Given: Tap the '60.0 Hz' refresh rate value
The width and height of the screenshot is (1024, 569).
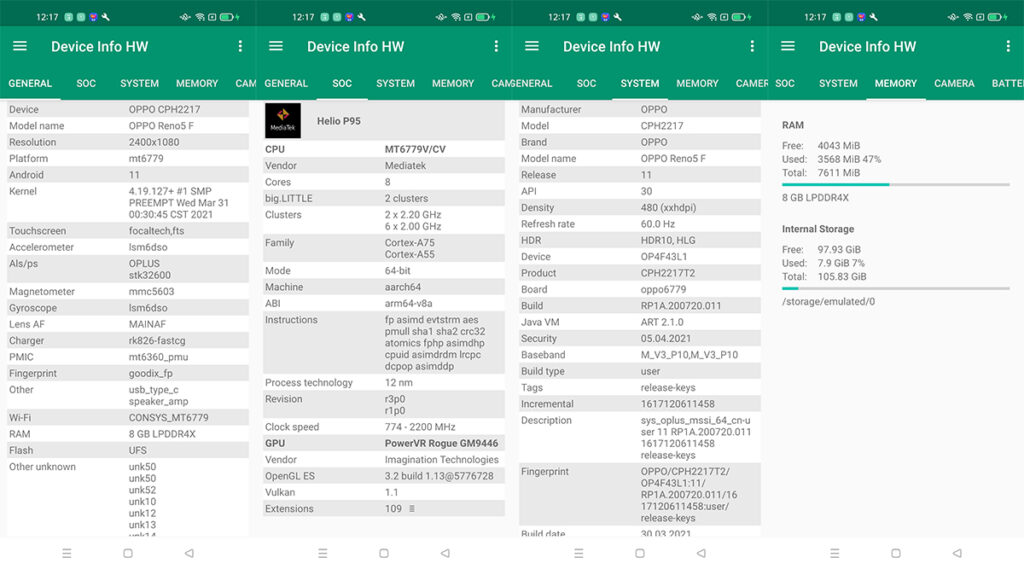Looking at the screenshot, I should pyautogui.click(x=658, y=223).
